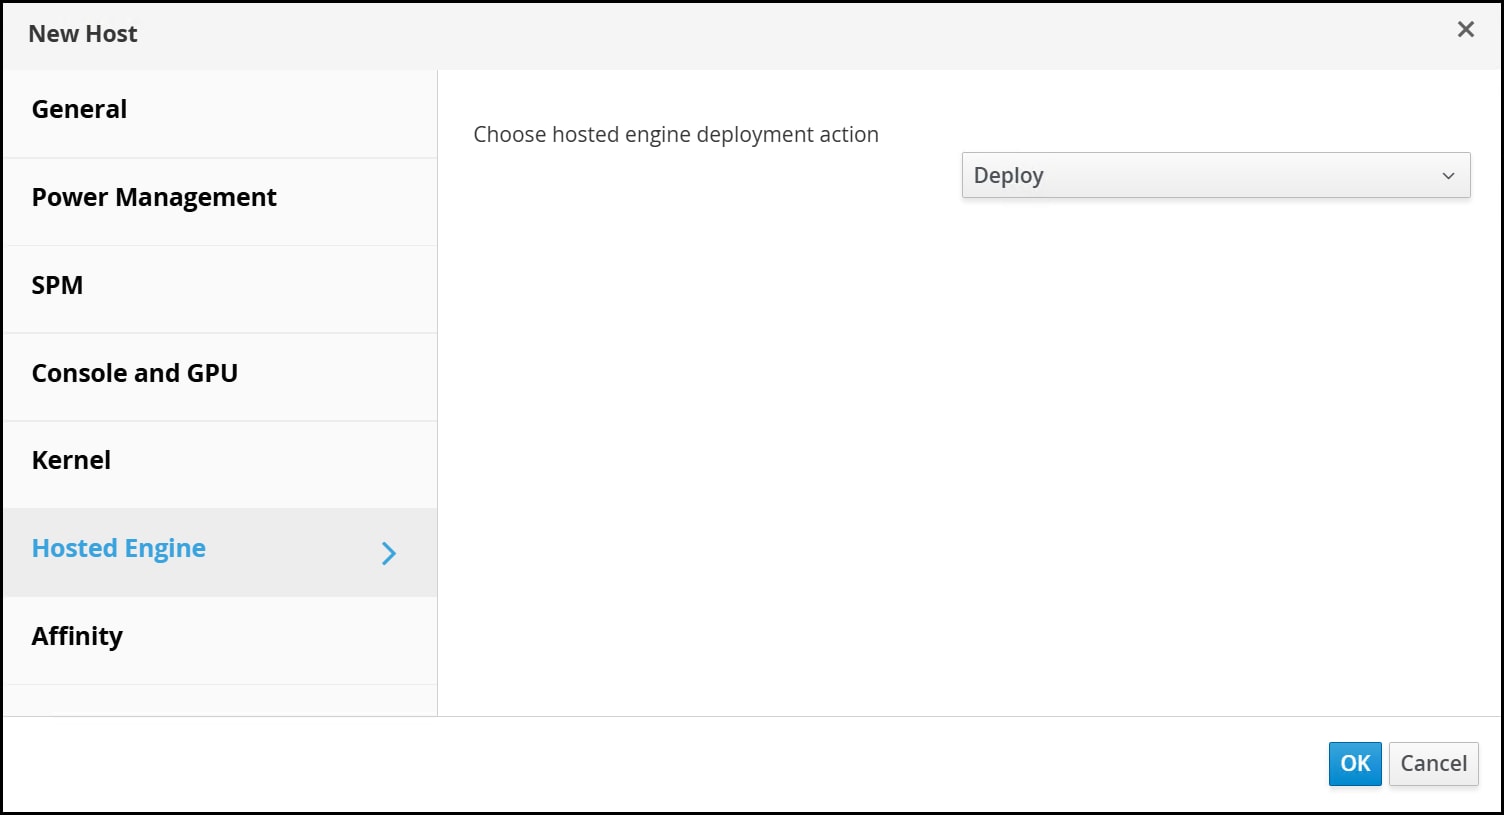Click the New Host dialog title

click(x=83, y=34)
